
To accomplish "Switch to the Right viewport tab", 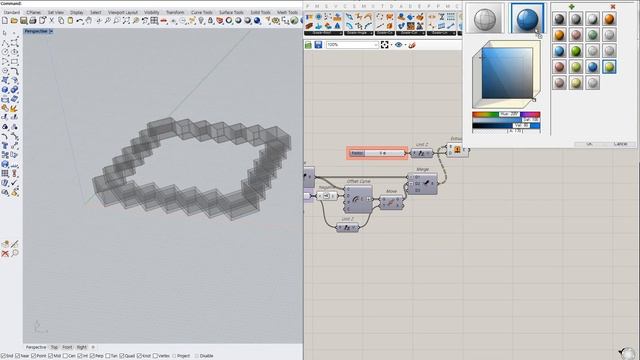I will [82, 347].
